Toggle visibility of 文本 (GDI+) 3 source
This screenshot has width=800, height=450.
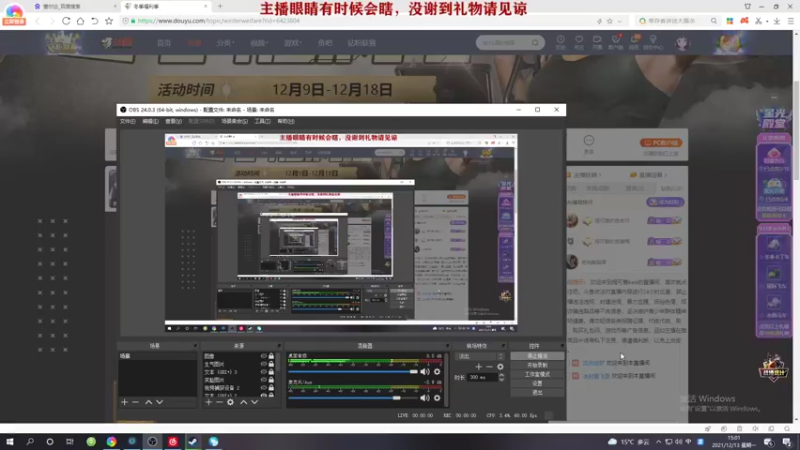264,372
